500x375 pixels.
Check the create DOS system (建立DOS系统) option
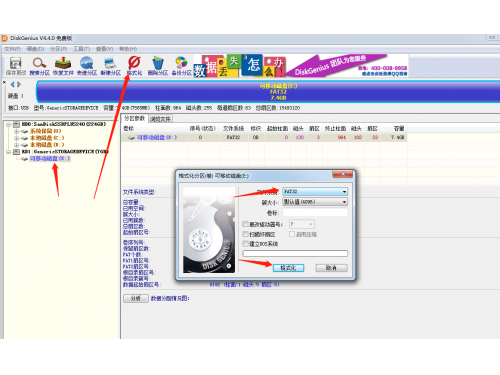coord(246,244)
